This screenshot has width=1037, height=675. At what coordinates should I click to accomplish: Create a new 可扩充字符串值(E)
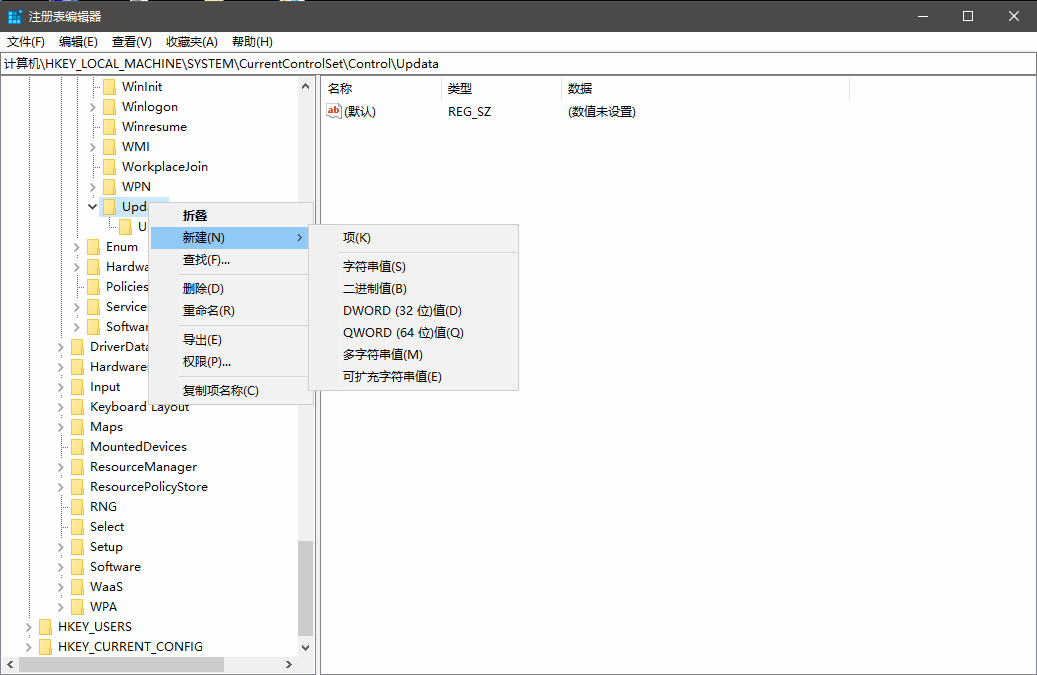(413, 376)
